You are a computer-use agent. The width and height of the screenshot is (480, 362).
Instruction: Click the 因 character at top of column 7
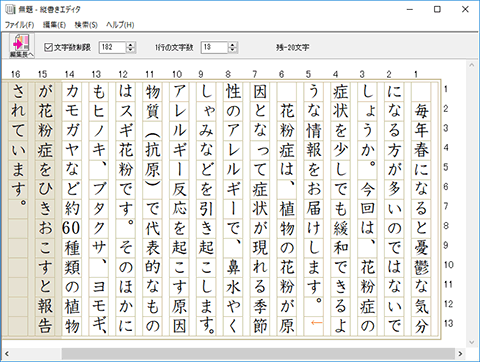260,91
